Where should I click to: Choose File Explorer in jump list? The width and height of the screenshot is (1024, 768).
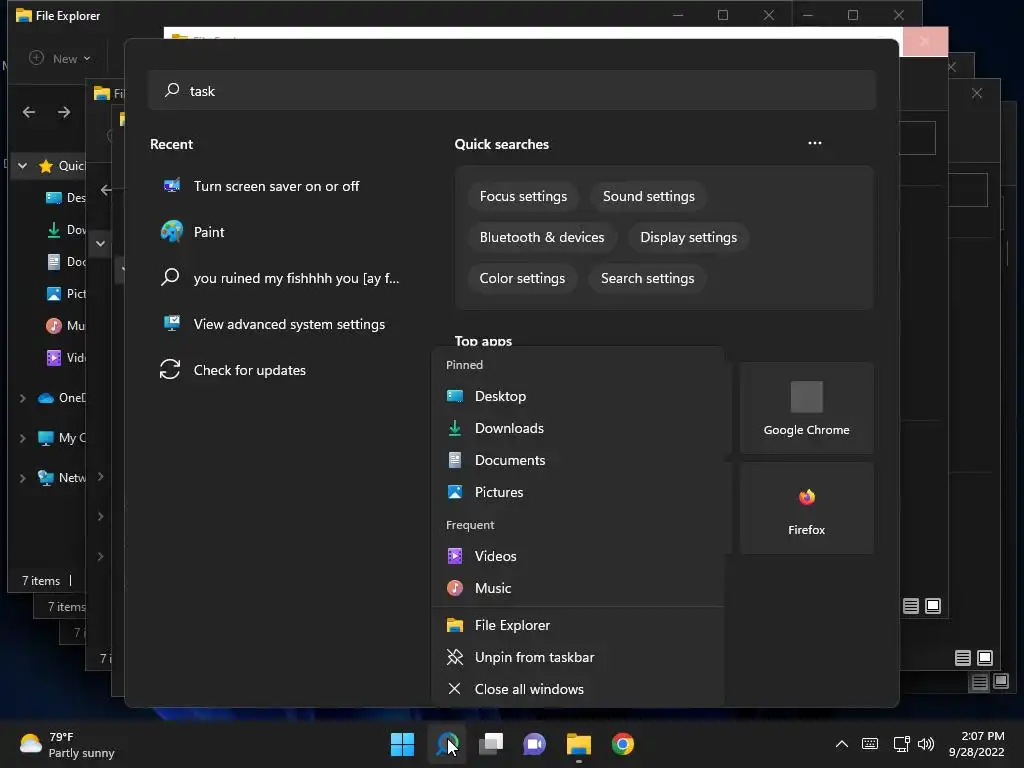click(578, 626)
